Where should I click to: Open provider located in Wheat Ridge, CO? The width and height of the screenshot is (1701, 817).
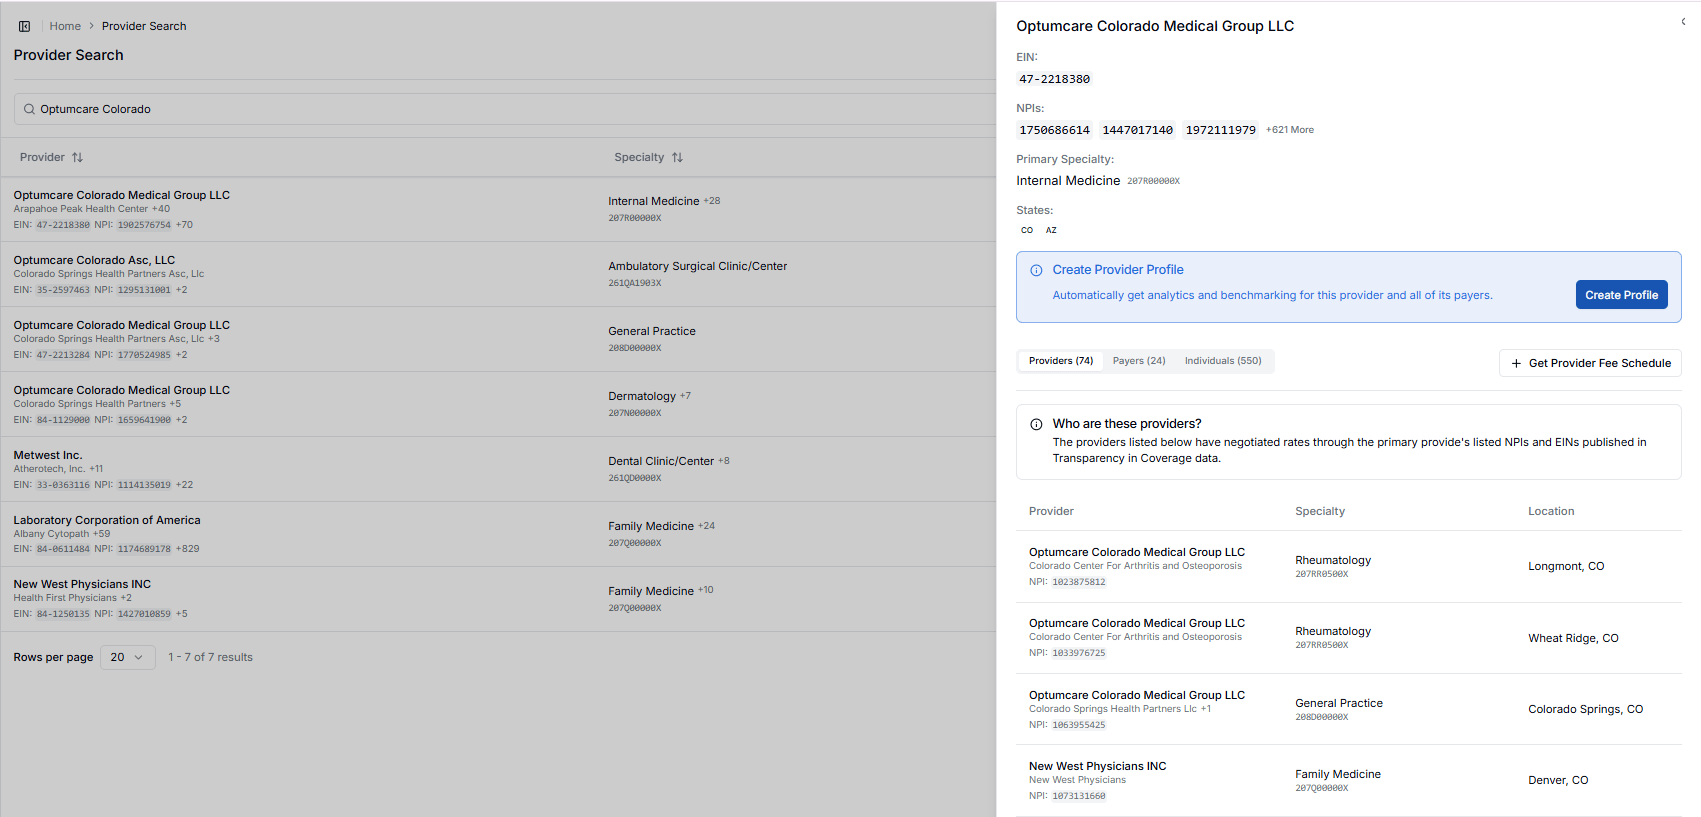click(1349, 638)
